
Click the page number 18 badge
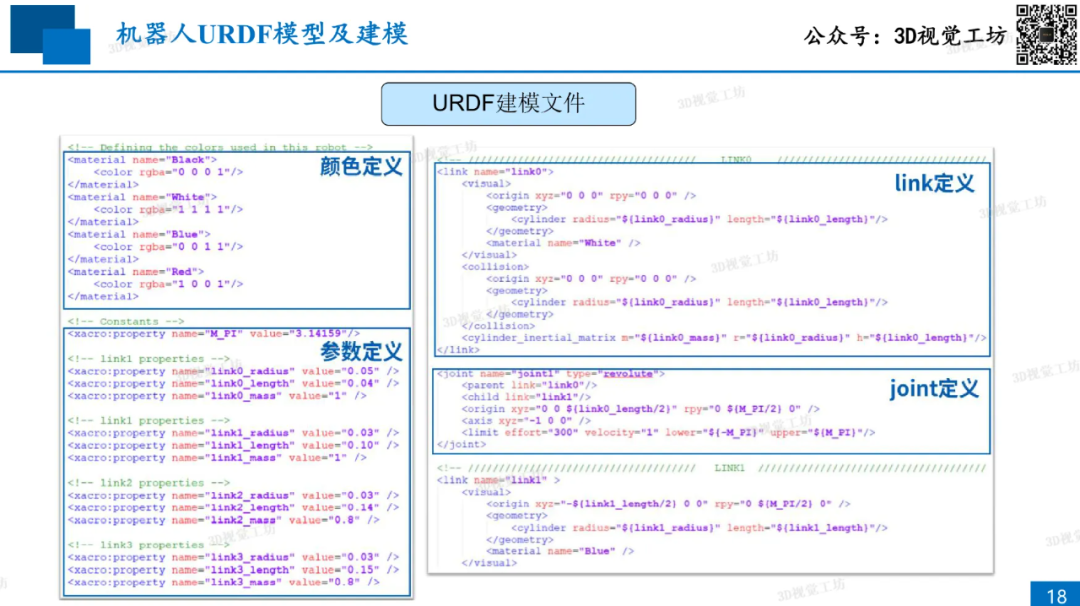tap(1056, 596)
